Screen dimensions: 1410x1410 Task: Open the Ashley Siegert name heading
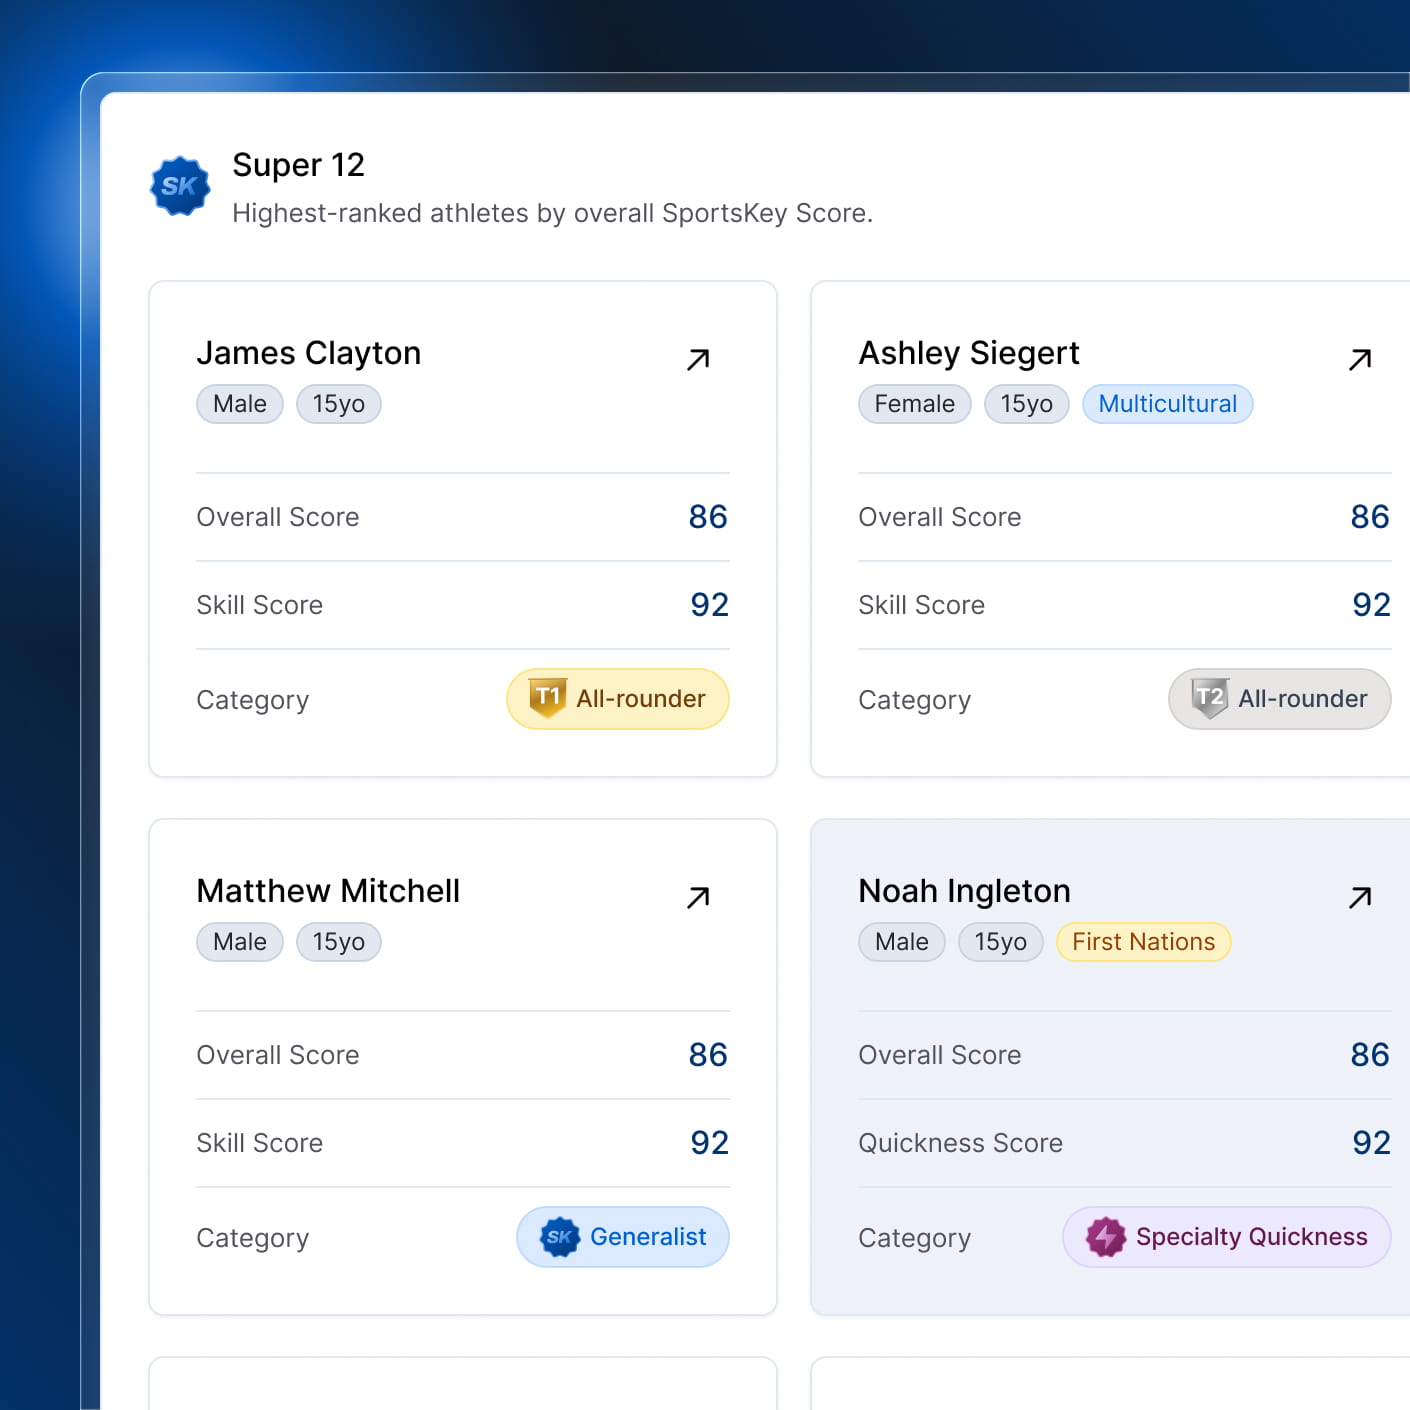969,353
